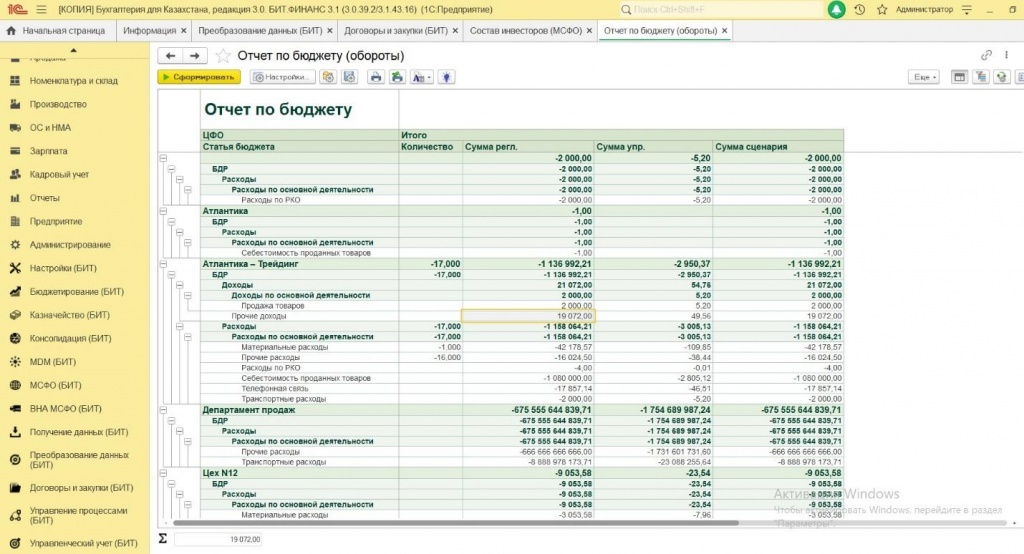Open the Еще menu
Image resolution: width=1024 pixels, height=554 pixels.
coord(923,77)
